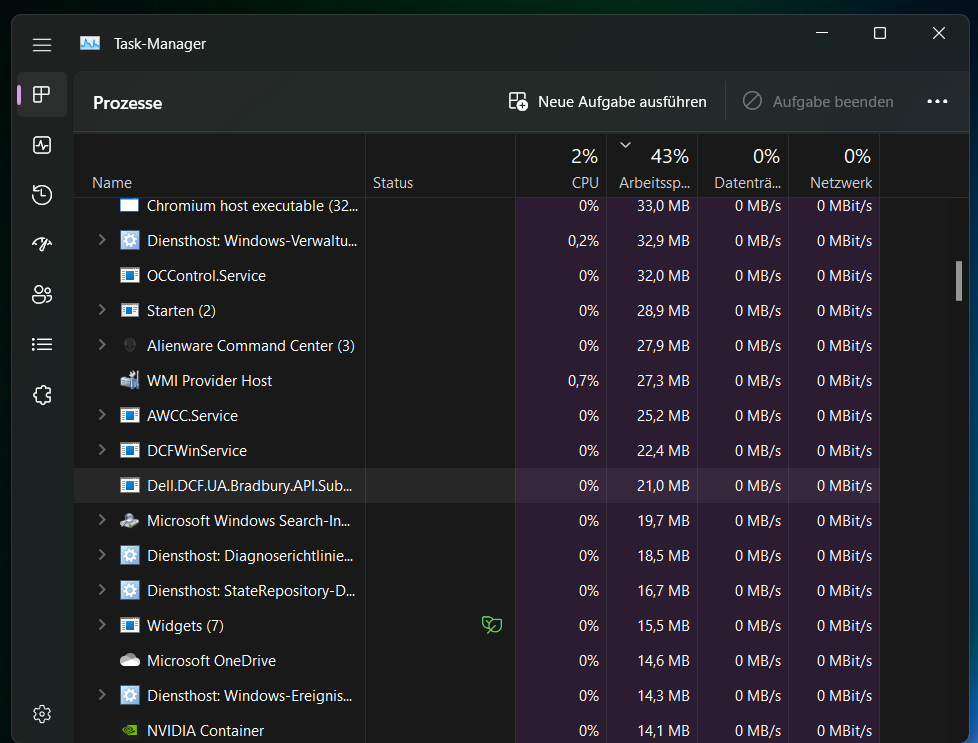Expand the AWCC.Service process

(x=102, y=414)
